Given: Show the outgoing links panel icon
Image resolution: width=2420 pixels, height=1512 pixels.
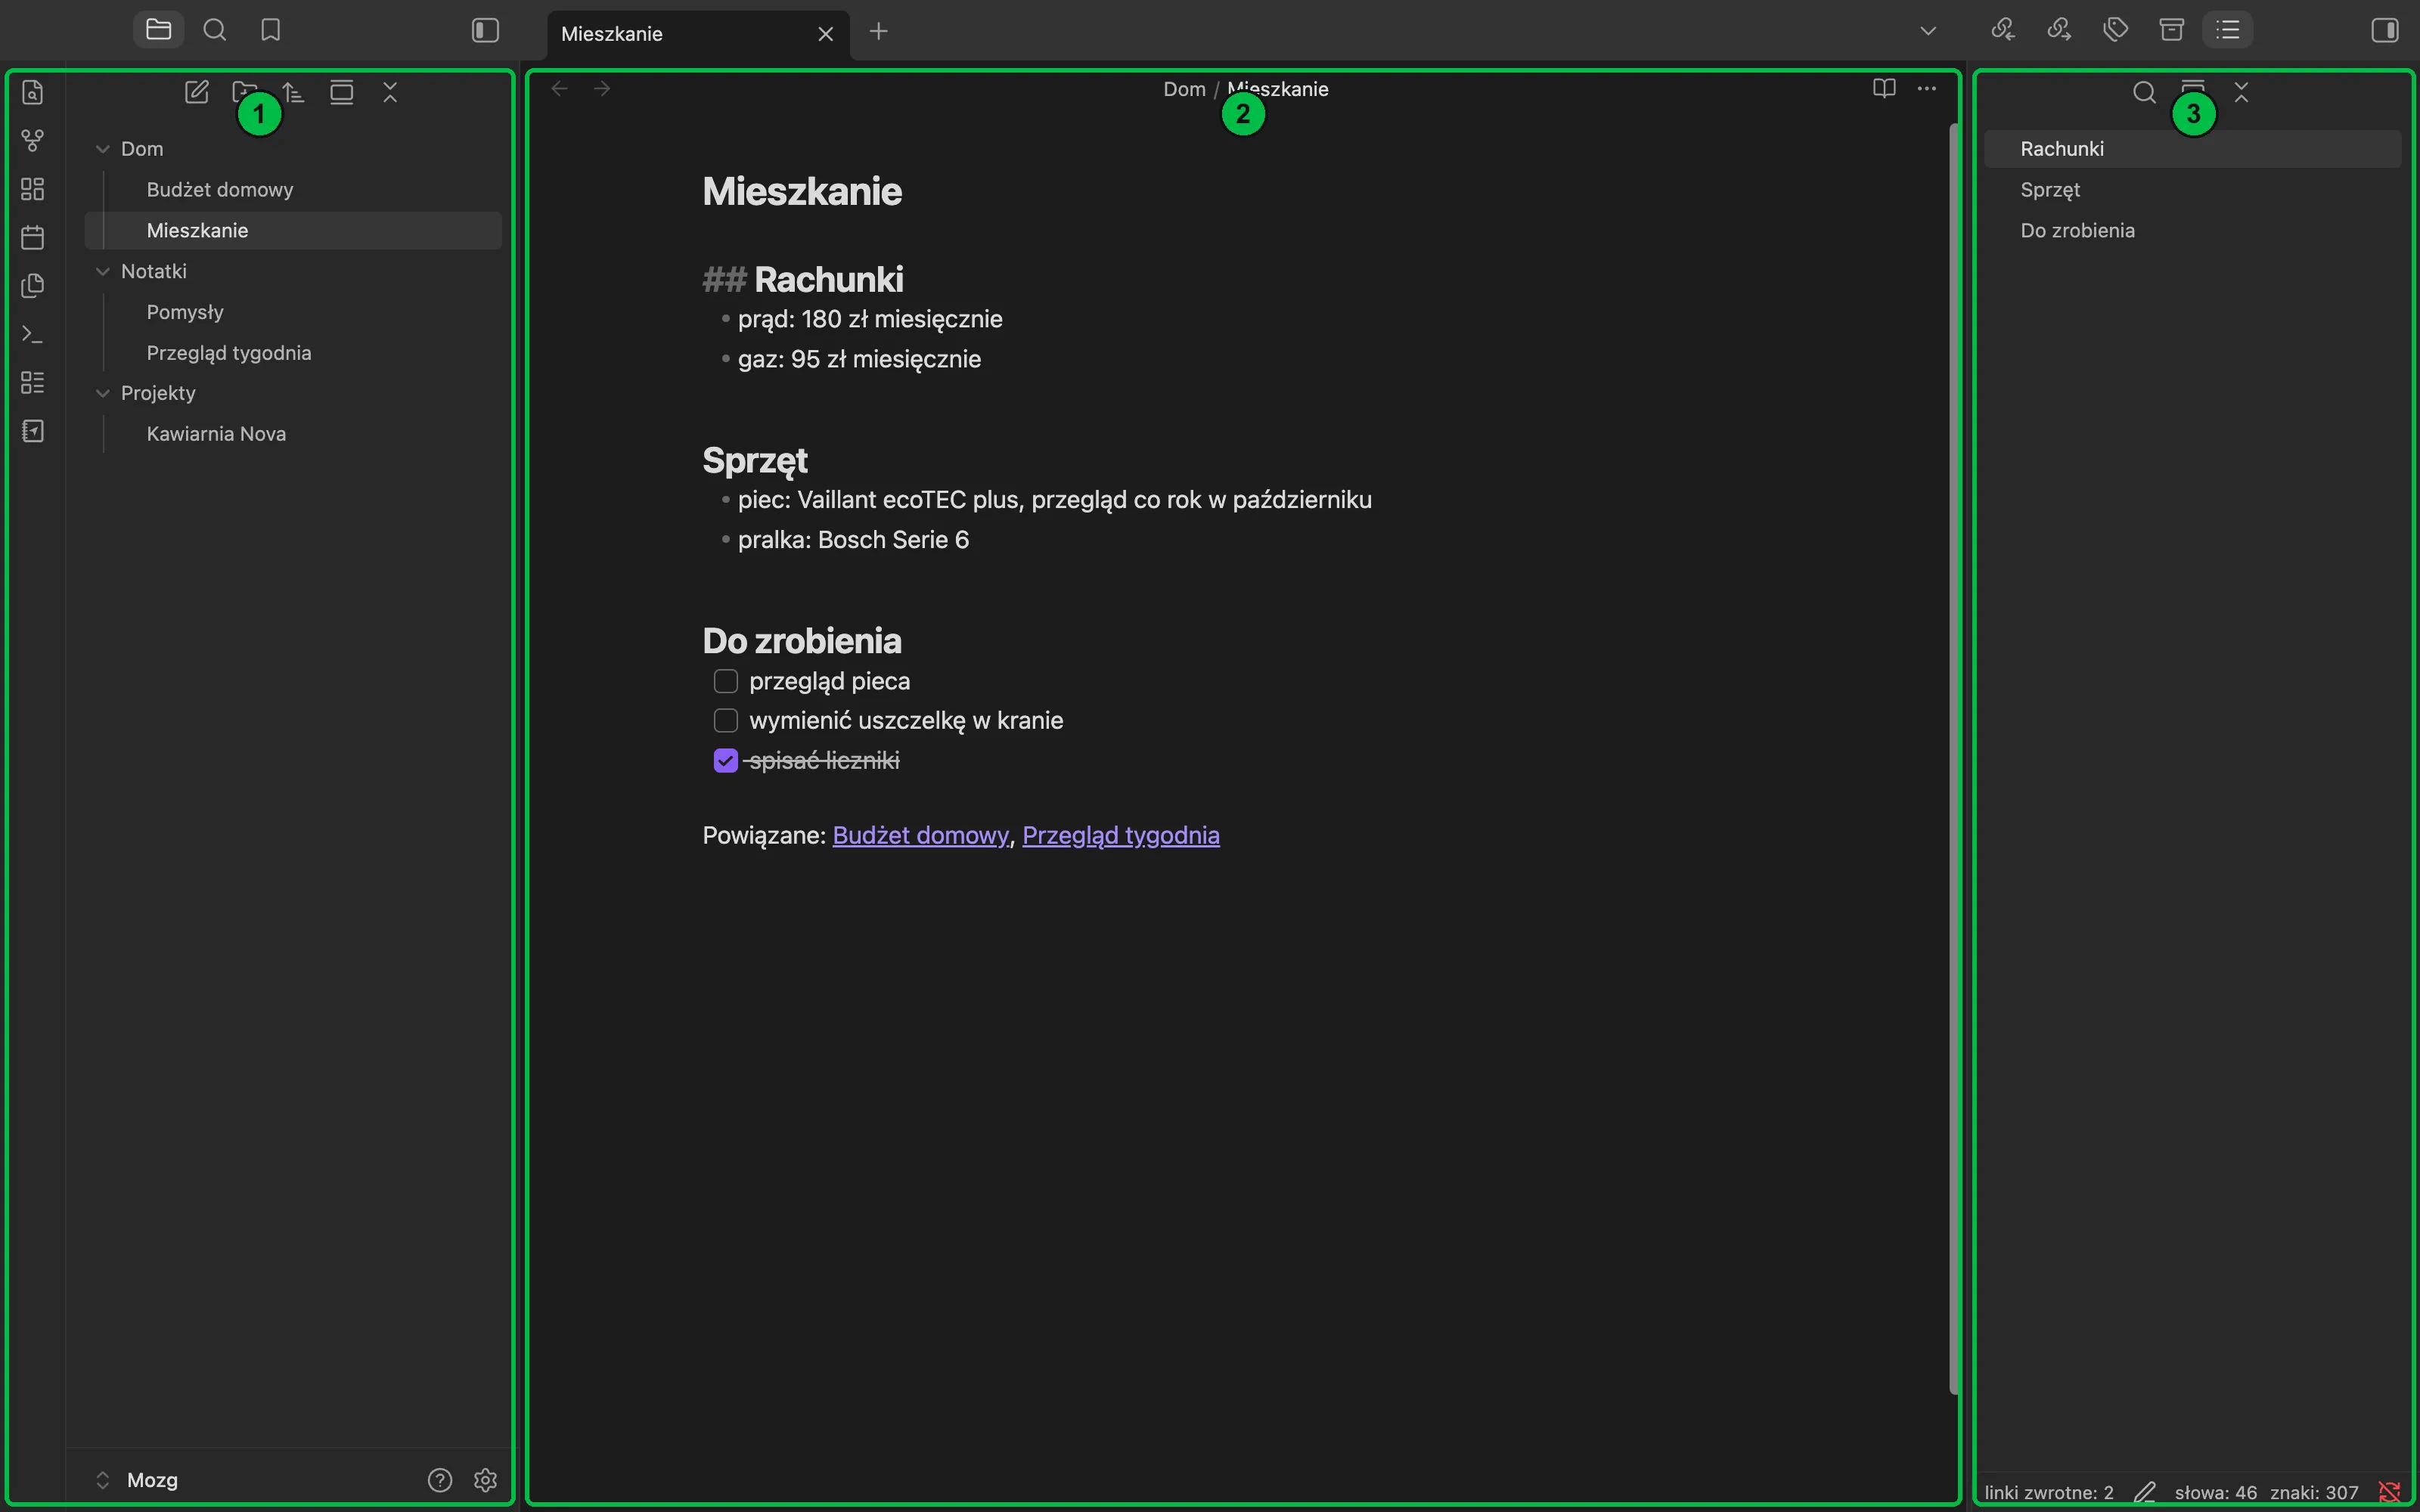Looking at the screenshot, I should coord(2058,30).
